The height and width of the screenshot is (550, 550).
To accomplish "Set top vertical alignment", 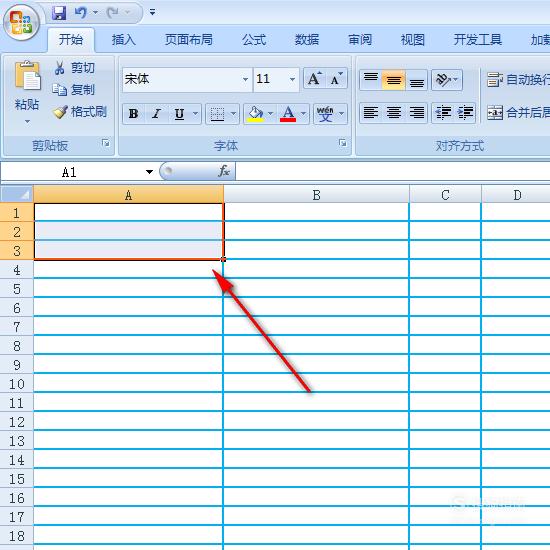I will [371, 80].
